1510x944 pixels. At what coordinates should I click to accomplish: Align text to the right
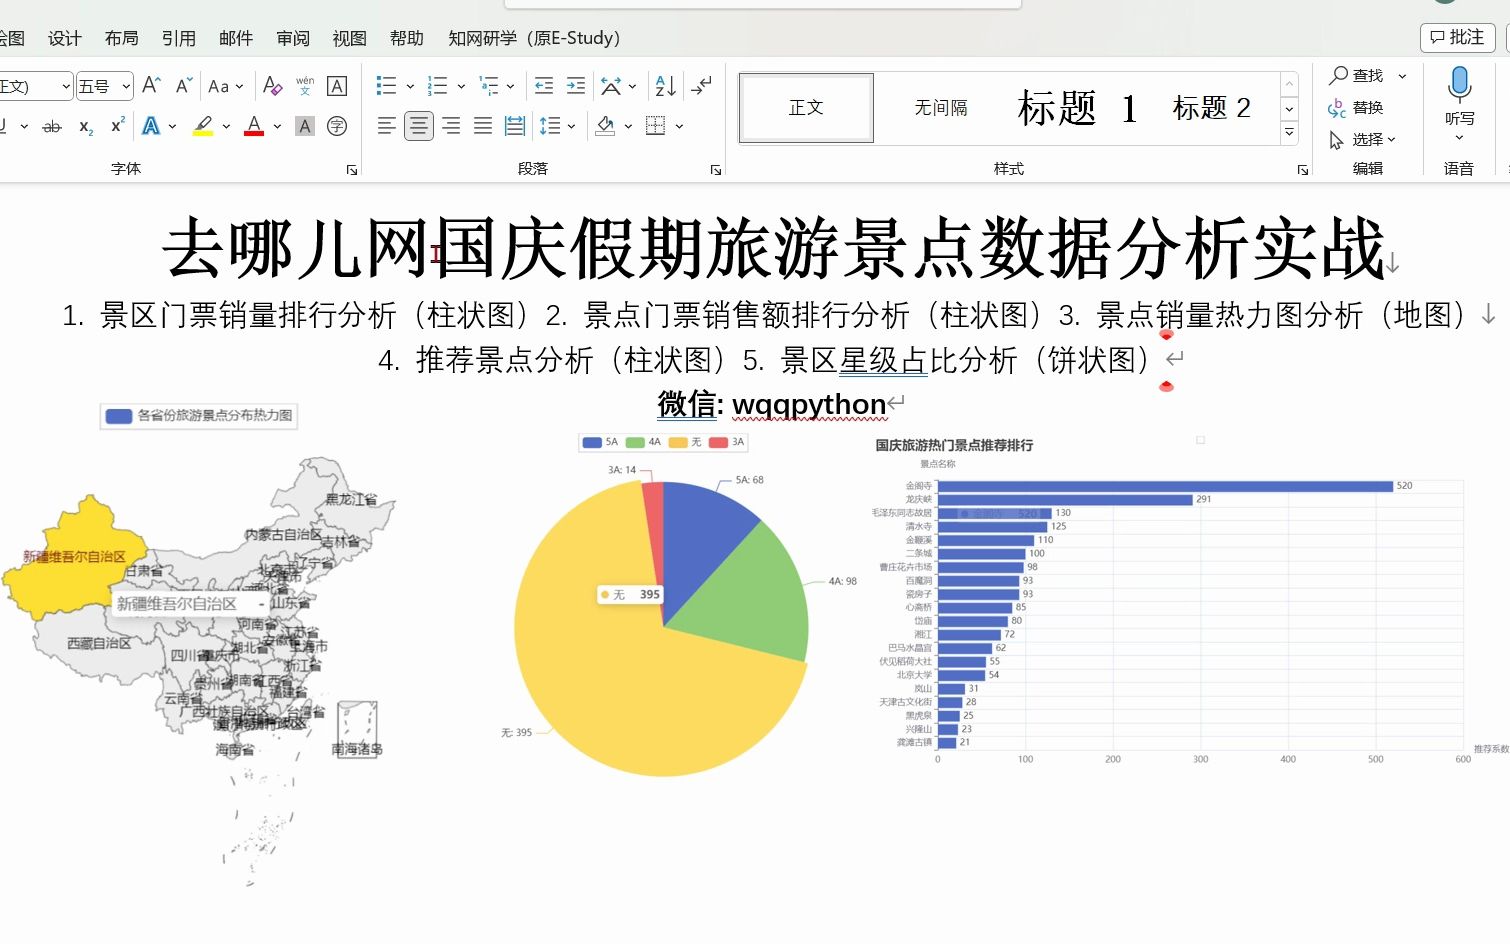point(451,126)
